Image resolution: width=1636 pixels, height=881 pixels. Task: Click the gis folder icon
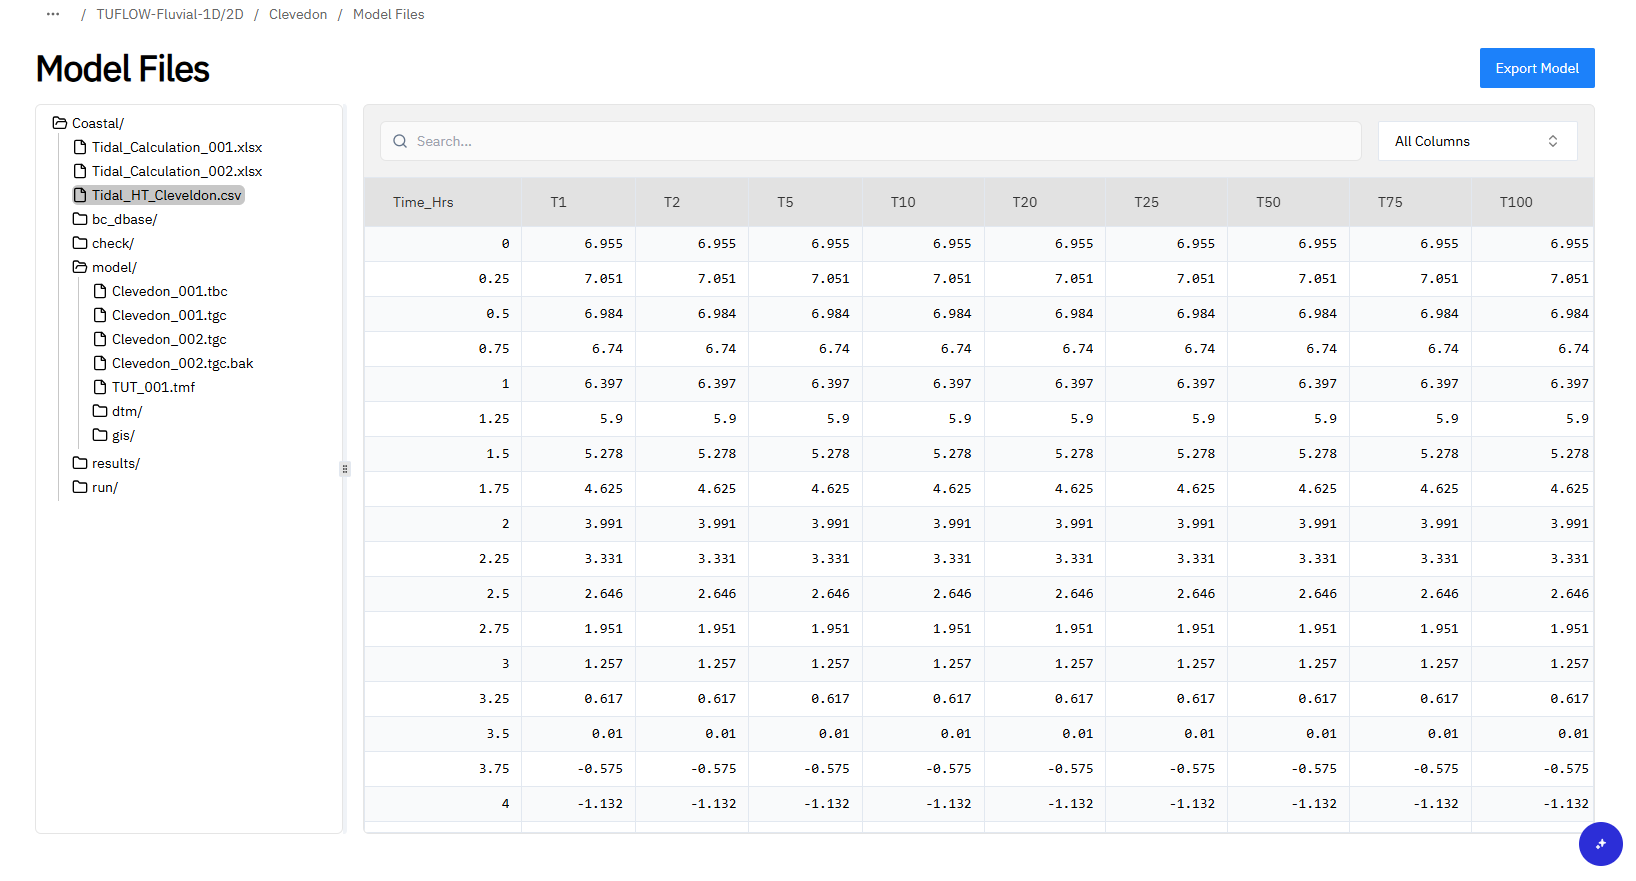100,435
